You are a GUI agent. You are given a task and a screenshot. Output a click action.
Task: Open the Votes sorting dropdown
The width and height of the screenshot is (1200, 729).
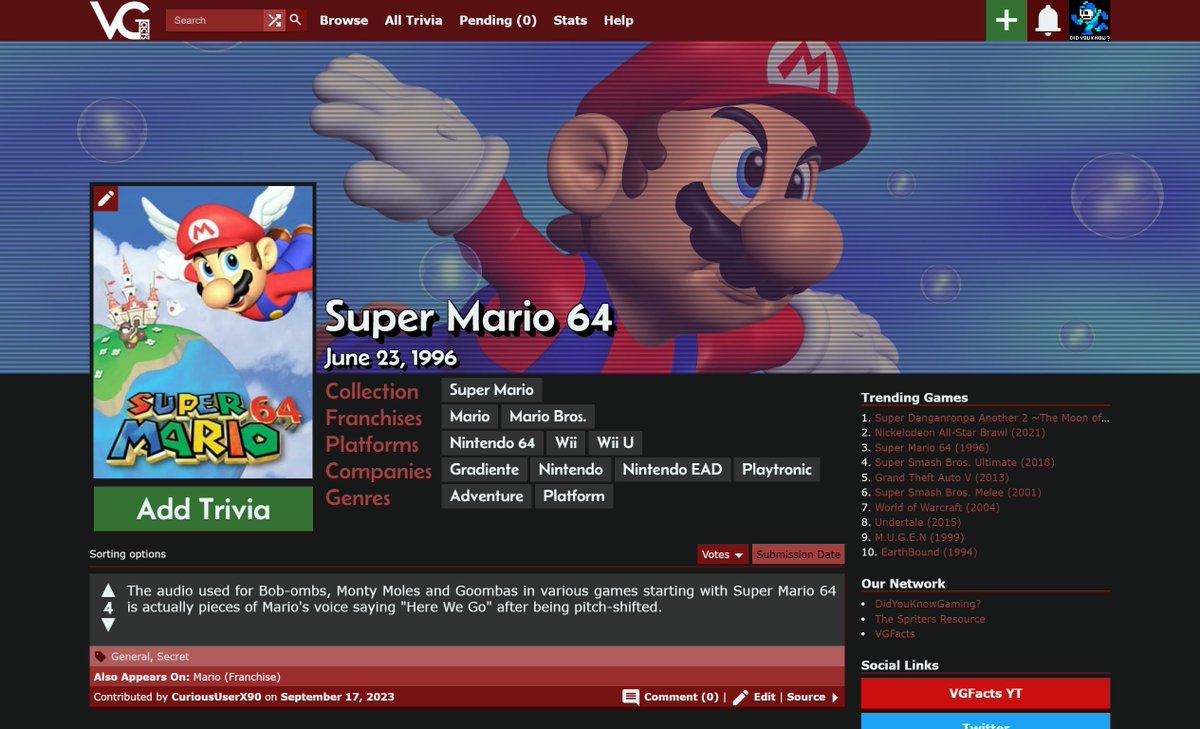click(722, 554)
